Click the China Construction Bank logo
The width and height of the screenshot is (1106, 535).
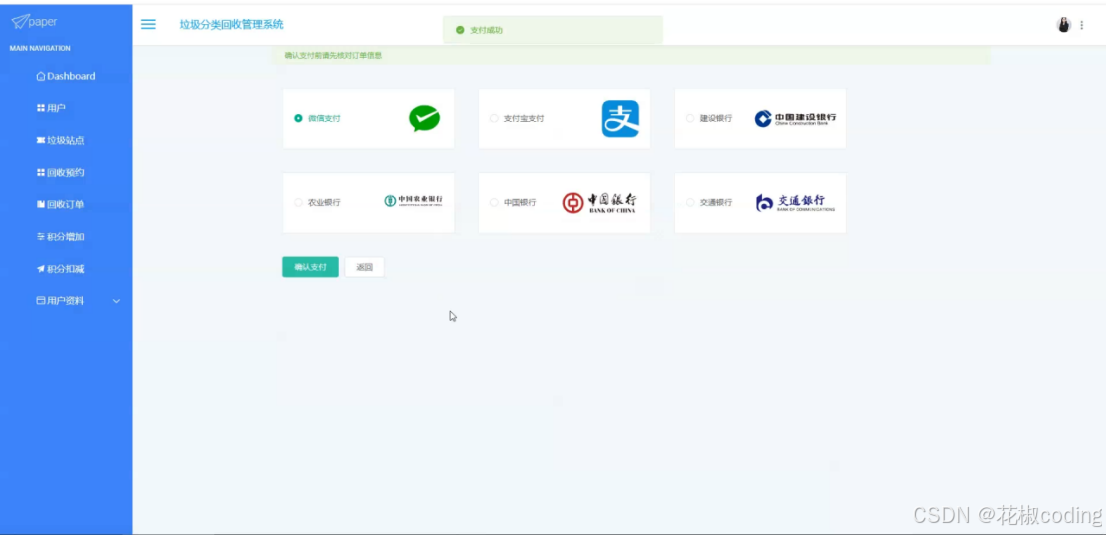(795, 119)
